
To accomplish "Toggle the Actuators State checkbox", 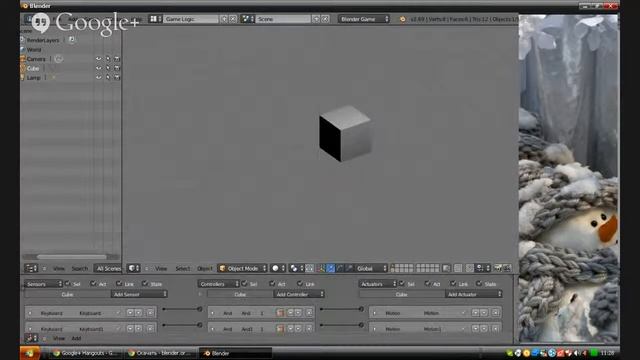I will 479,283.
